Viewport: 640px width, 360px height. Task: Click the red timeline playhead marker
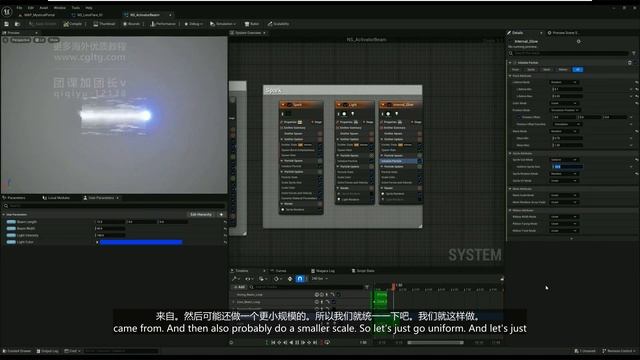394,286
